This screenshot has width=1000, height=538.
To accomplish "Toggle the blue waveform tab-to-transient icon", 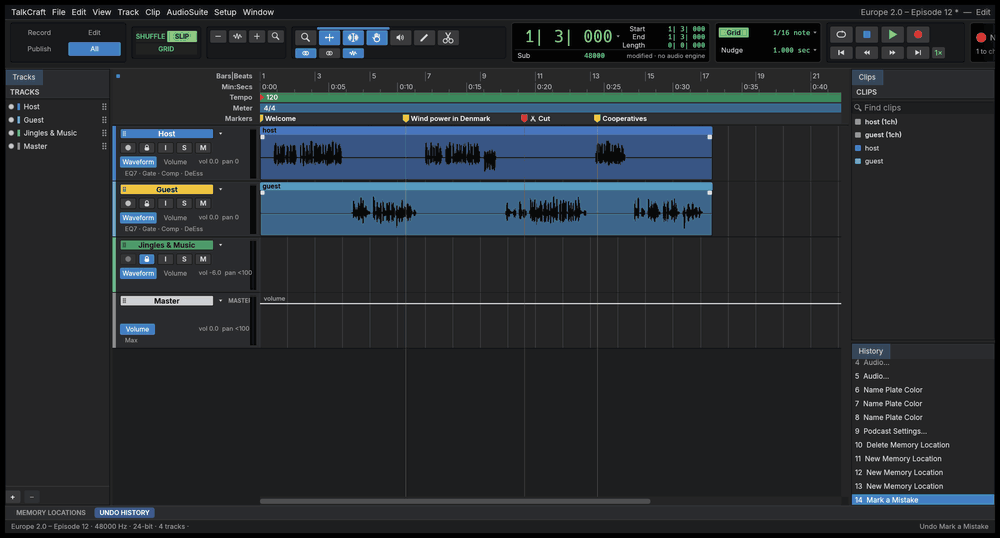I will click(x=353, y=53).
